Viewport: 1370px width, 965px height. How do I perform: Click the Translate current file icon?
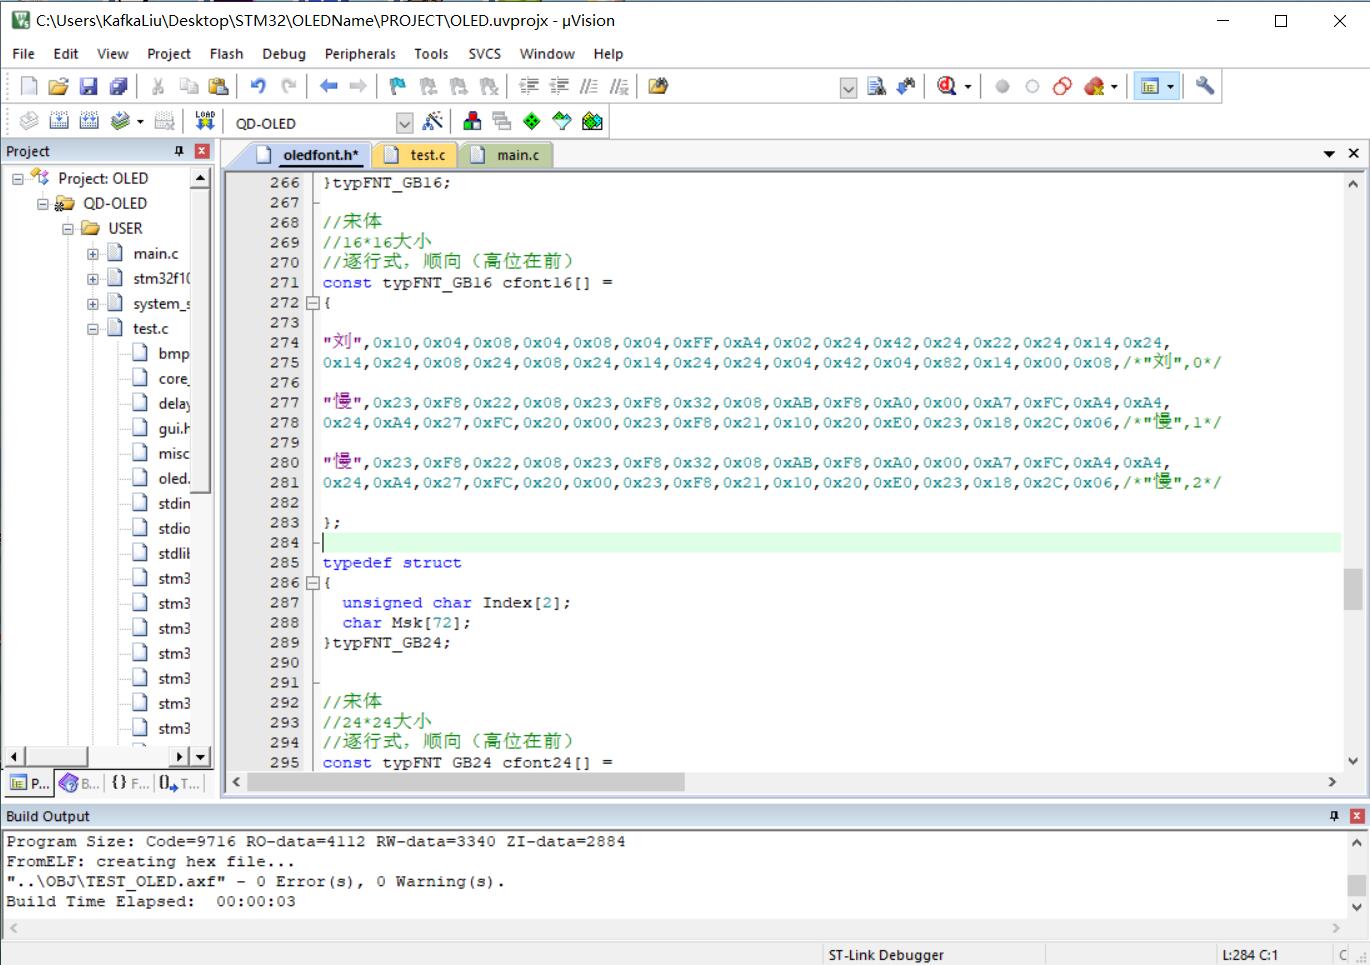29,122
